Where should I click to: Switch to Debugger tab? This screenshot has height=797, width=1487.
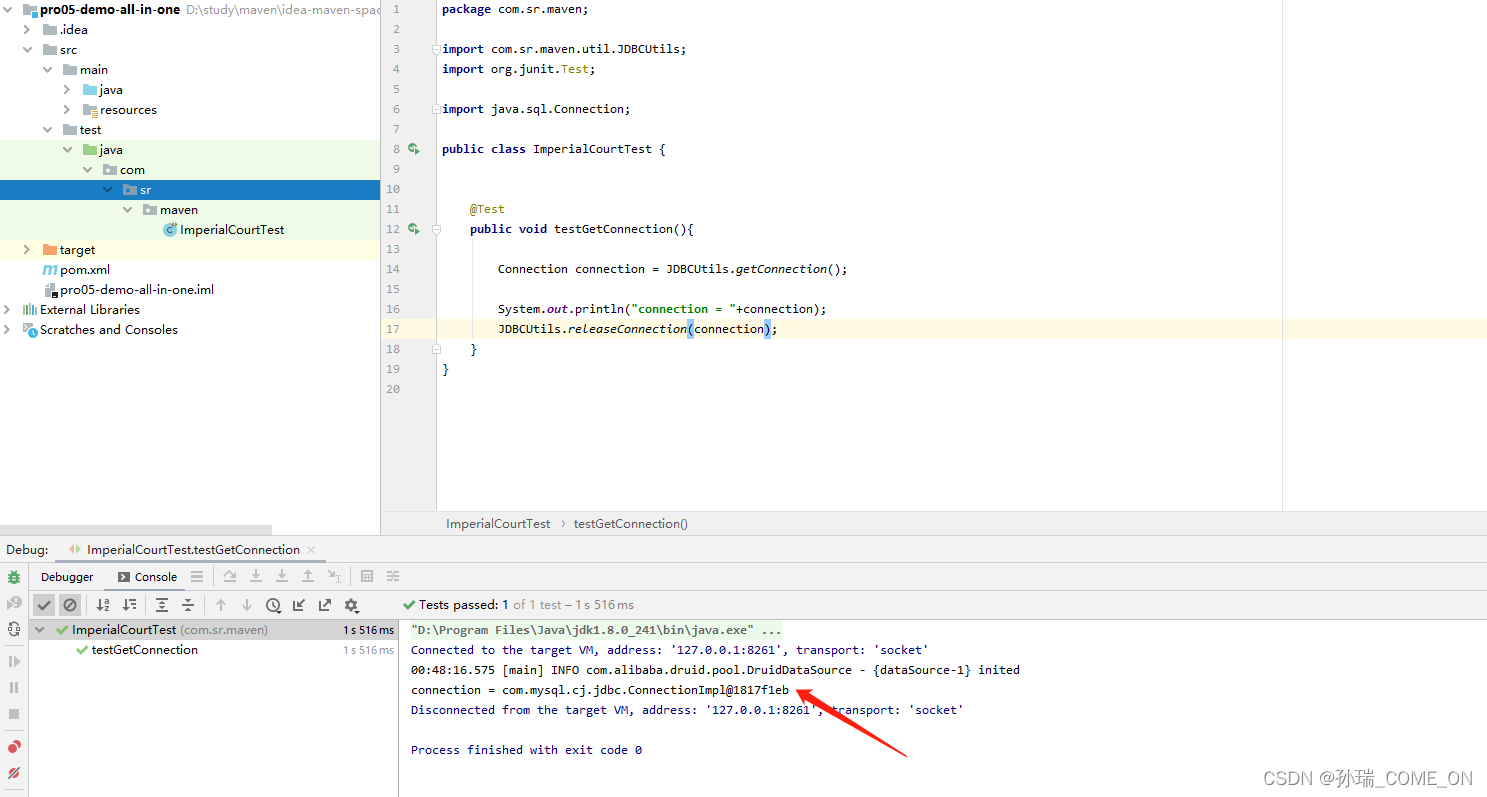point(67,577)
